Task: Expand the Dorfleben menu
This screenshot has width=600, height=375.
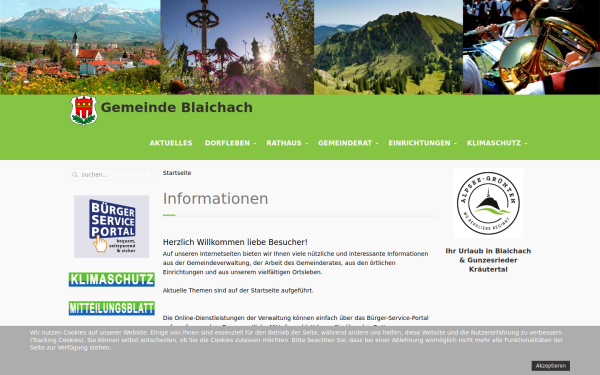Action: (230, 143)
